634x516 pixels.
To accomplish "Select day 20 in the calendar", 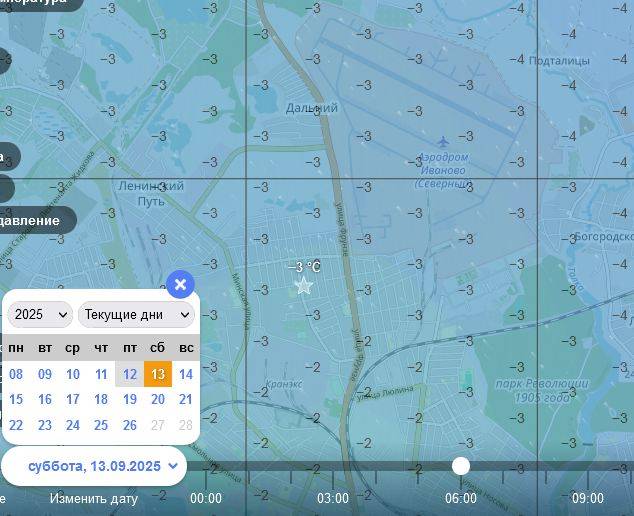I will [x=158, y=399].
